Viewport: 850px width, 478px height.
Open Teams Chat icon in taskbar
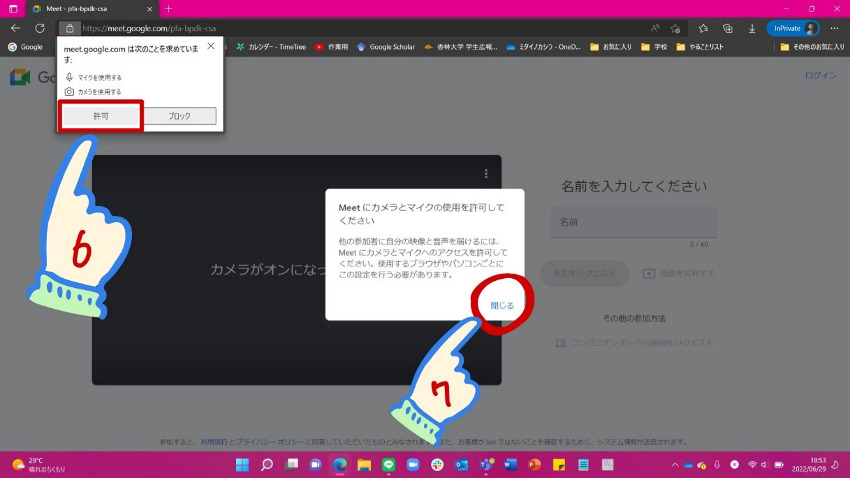(x=315, y=464)
